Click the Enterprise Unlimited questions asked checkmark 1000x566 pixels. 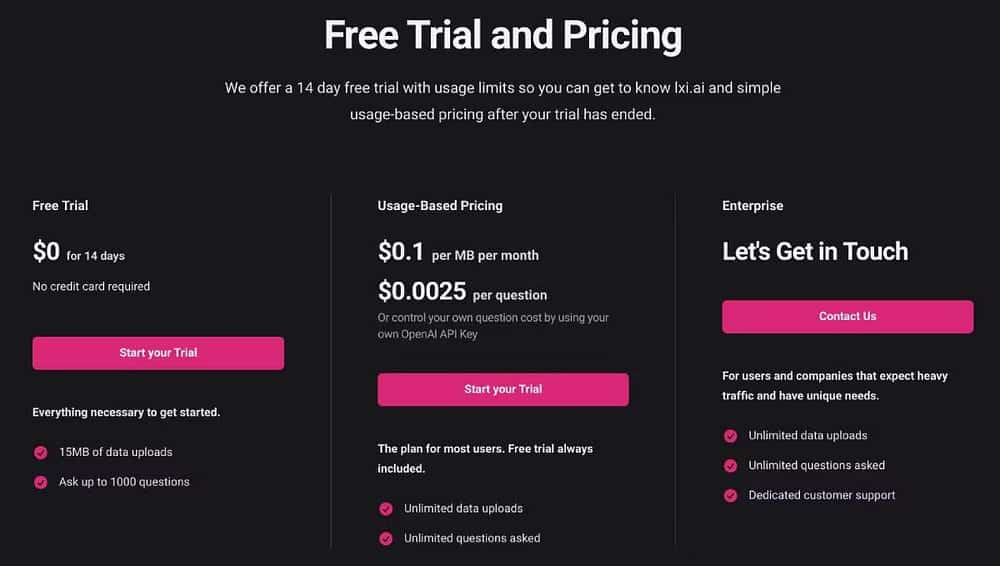click(730, 466)
